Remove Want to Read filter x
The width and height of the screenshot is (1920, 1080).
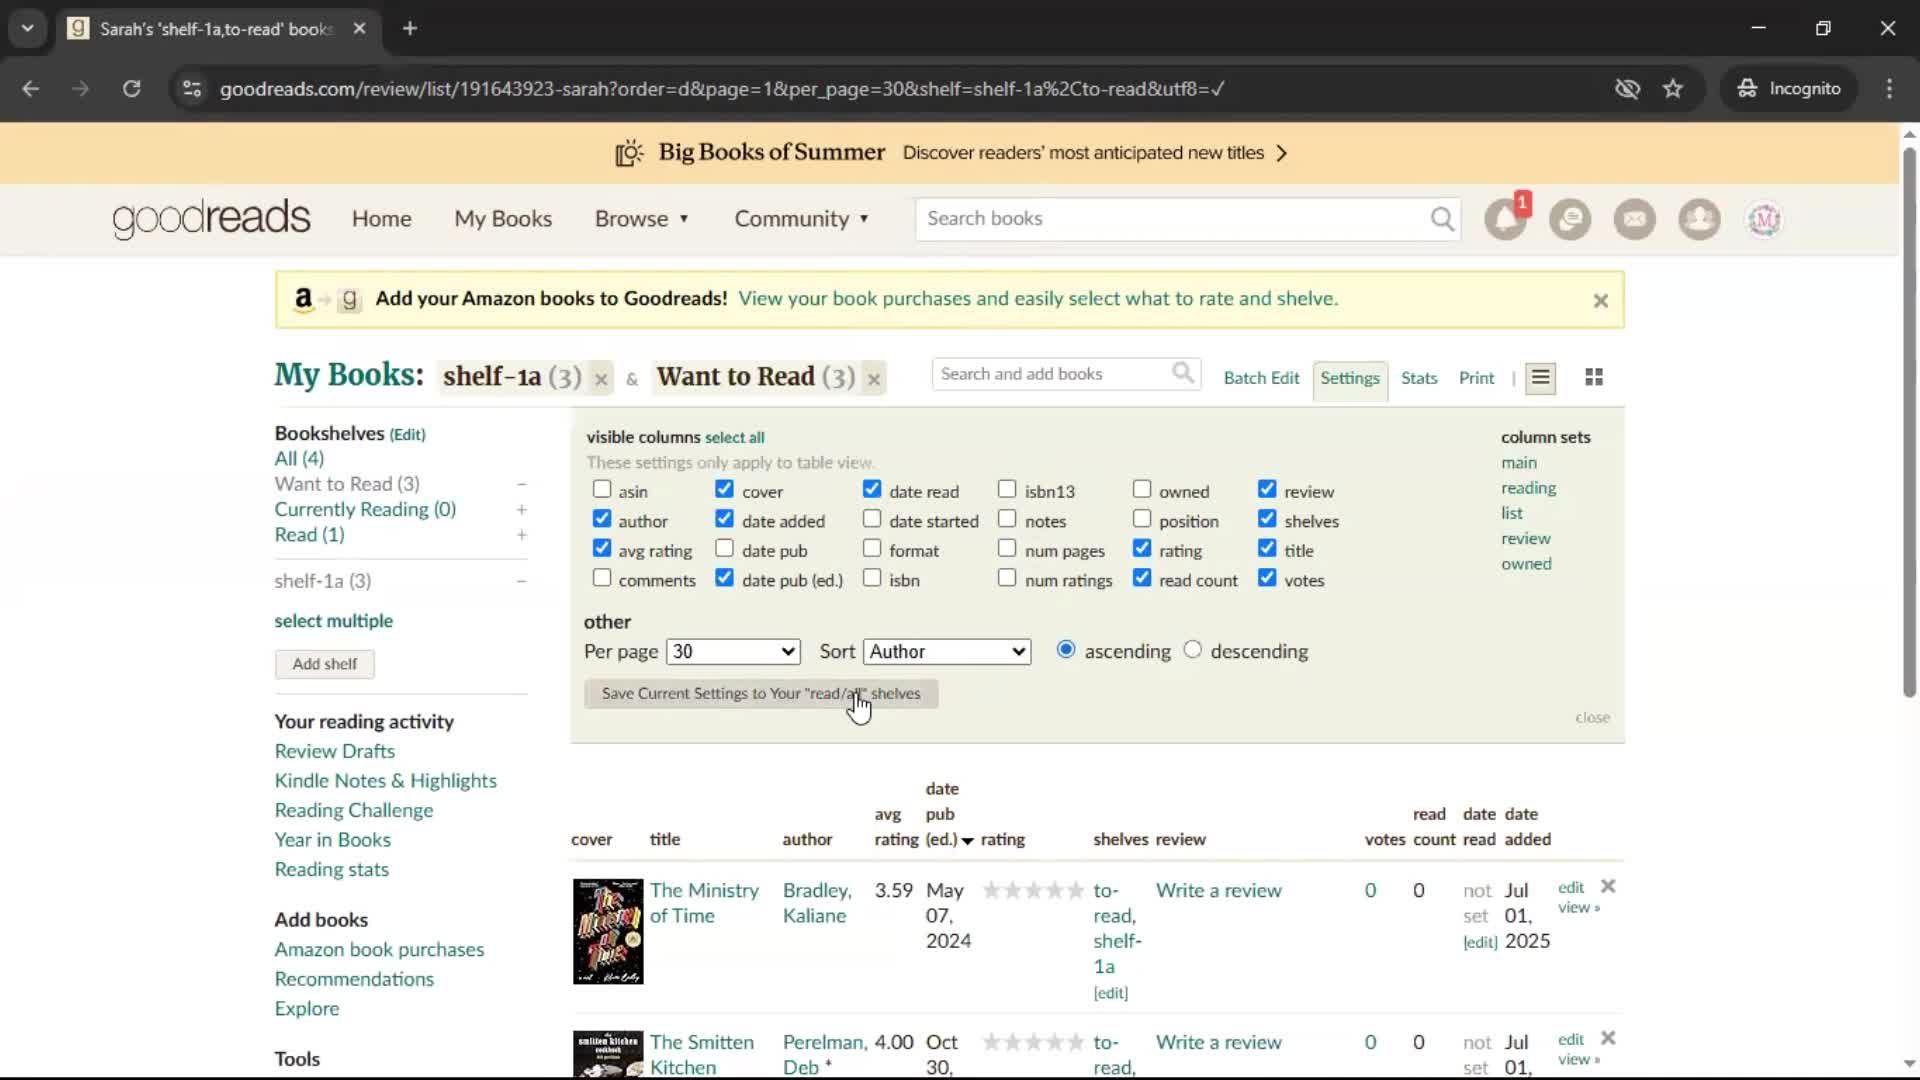(874, 379)
